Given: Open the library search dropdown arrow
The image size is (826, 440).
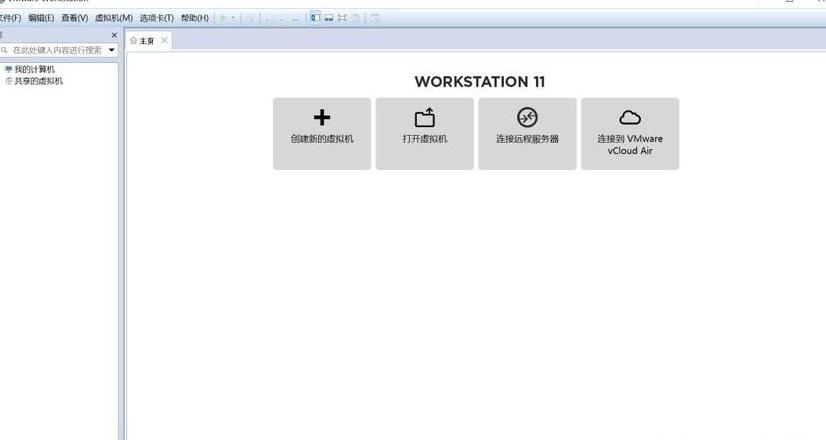Looking at the screenshot, I should [x=112, y=50].
